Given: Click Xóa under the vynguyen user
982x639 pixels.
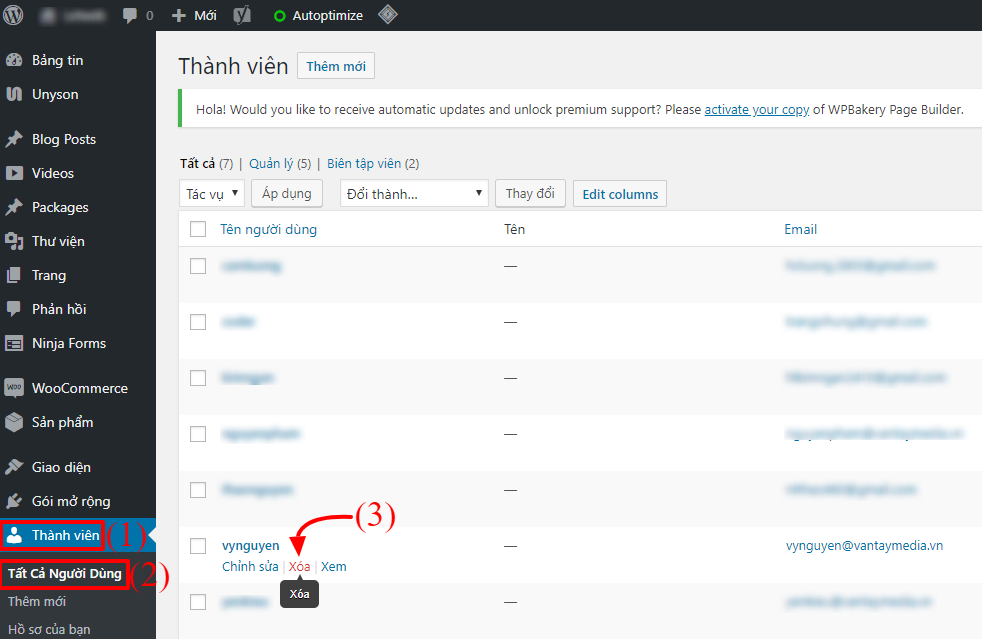Looking at the screenshot, I should 299,566.
